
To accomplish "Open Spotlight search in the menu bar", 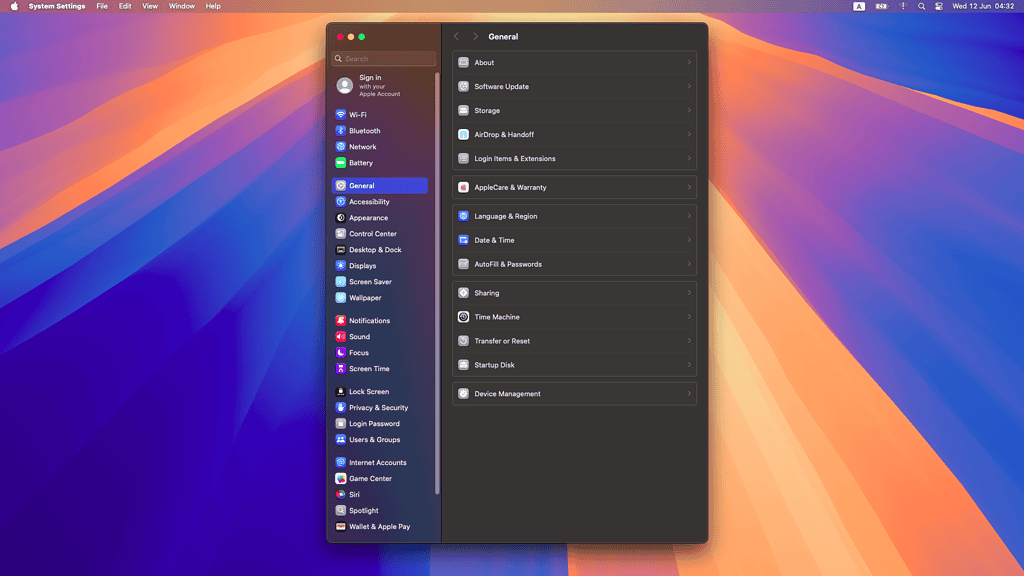I will coord(921,6).
